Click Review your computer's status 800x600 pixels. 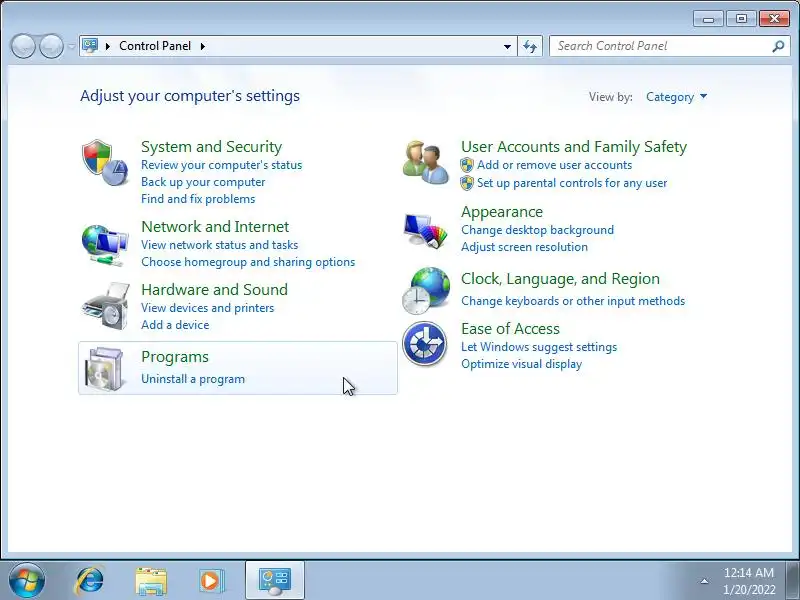click(x=221, y=165)
